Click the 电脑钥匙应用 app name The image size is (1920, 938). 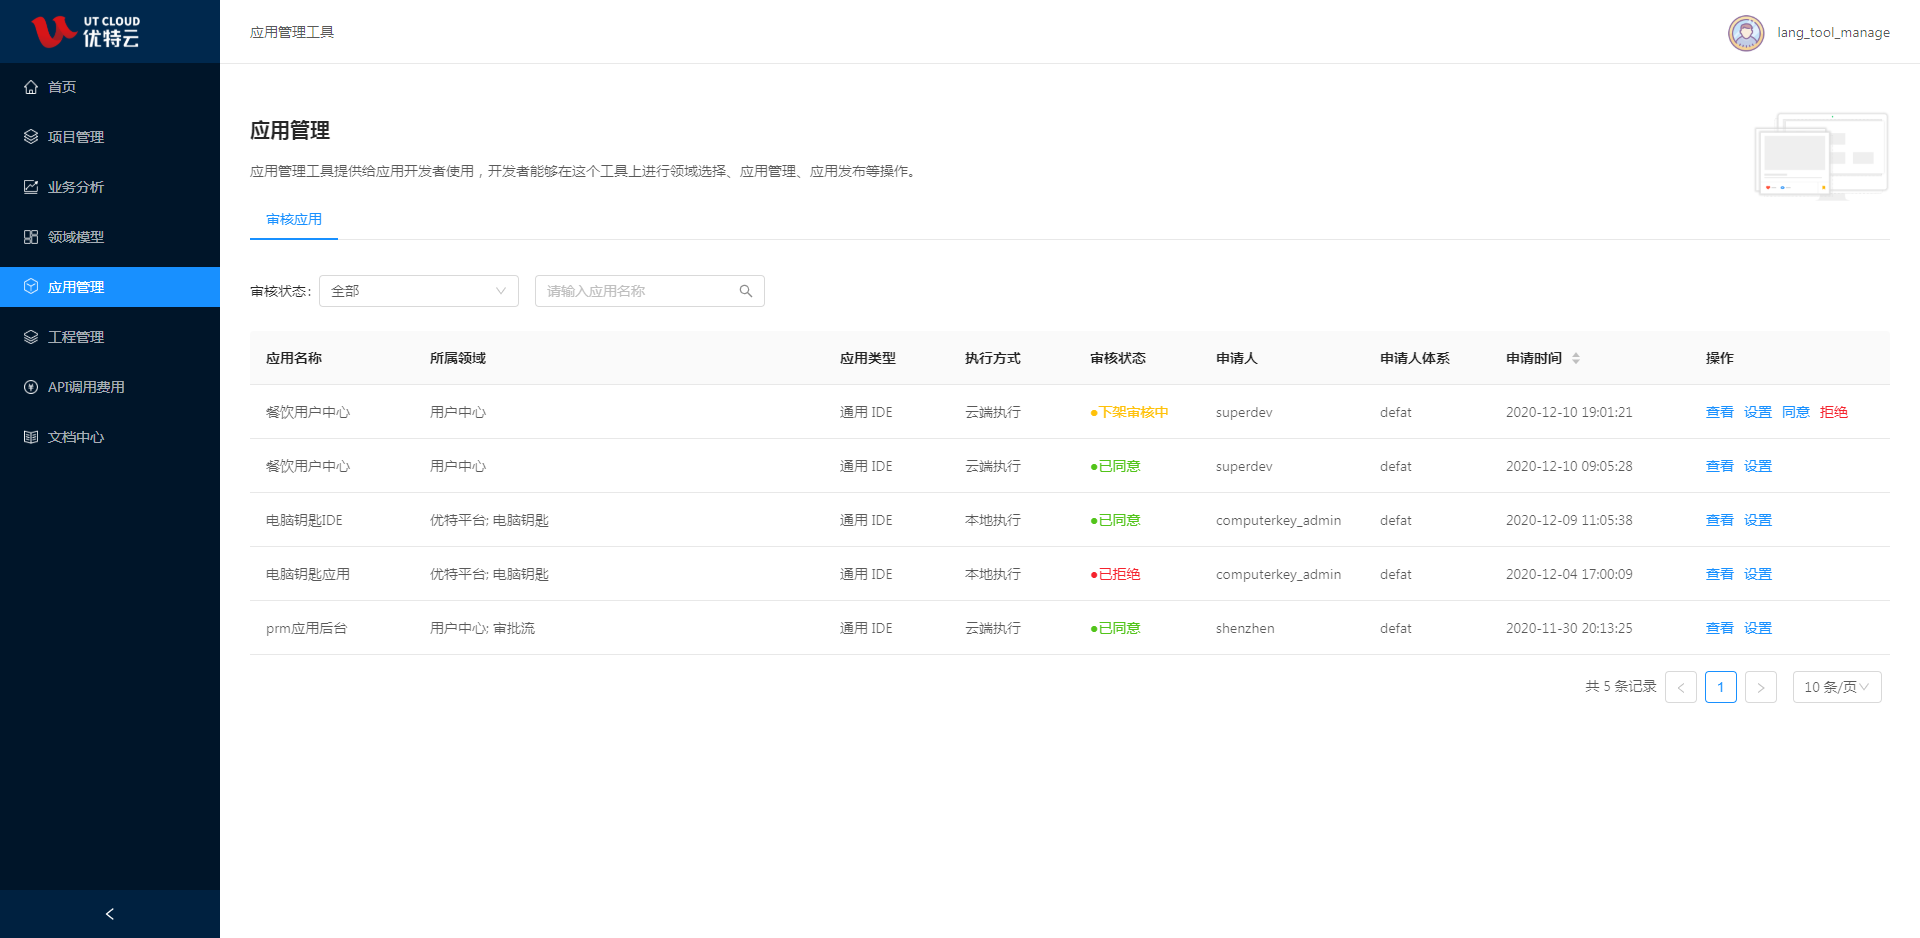click(308, 574)
